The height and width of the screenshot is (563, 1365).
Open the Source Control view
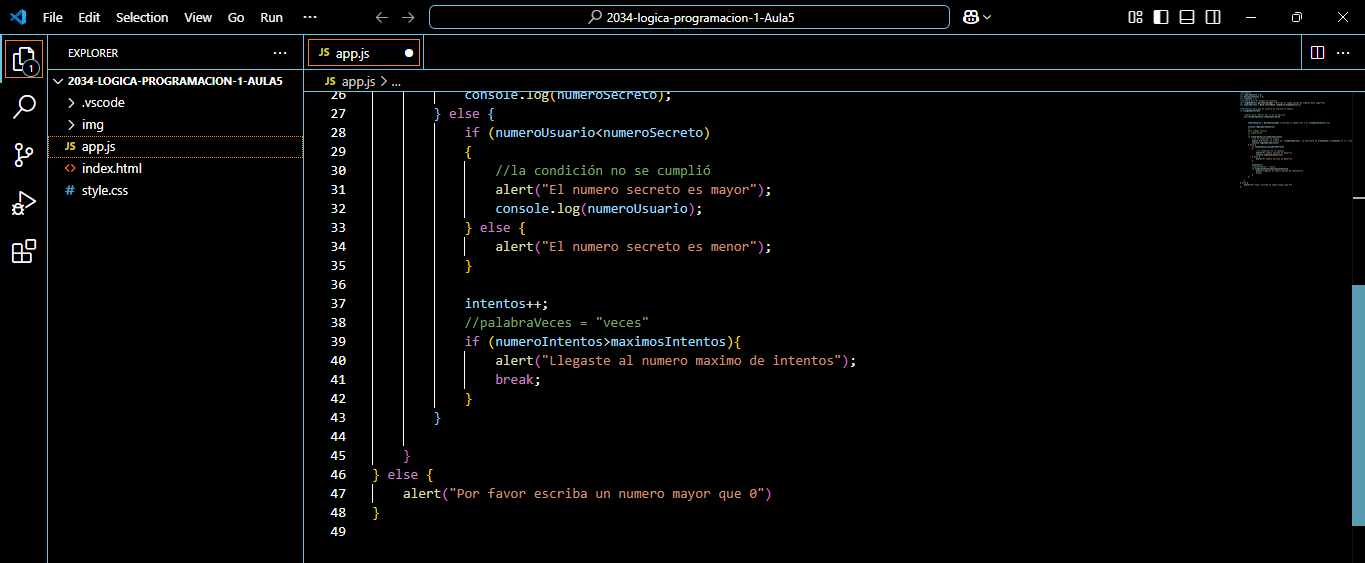tap(23, 155)
